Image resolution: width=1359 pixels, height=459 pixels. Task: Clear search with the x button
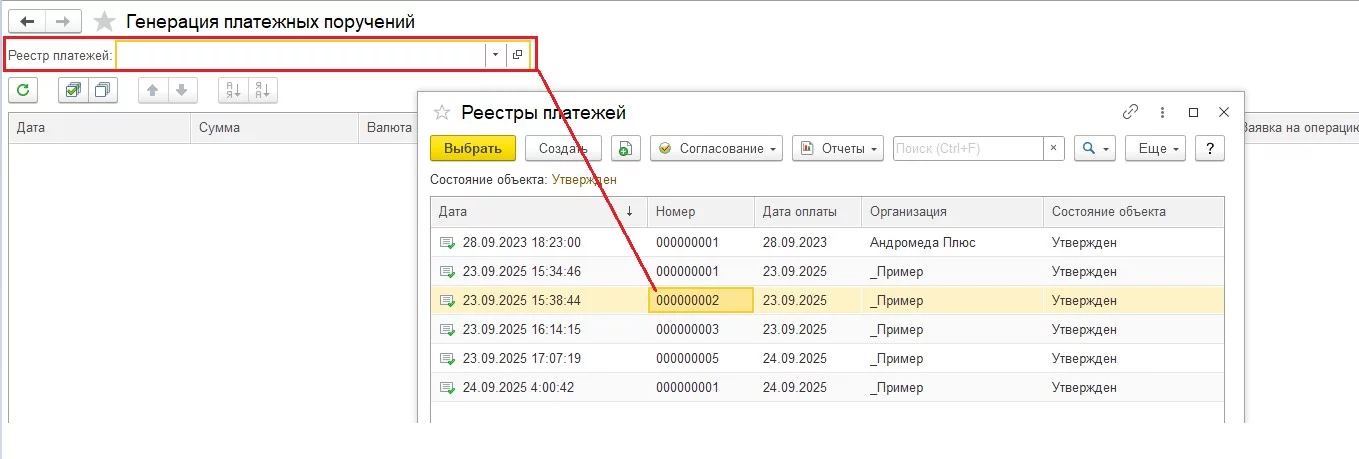1054,148
